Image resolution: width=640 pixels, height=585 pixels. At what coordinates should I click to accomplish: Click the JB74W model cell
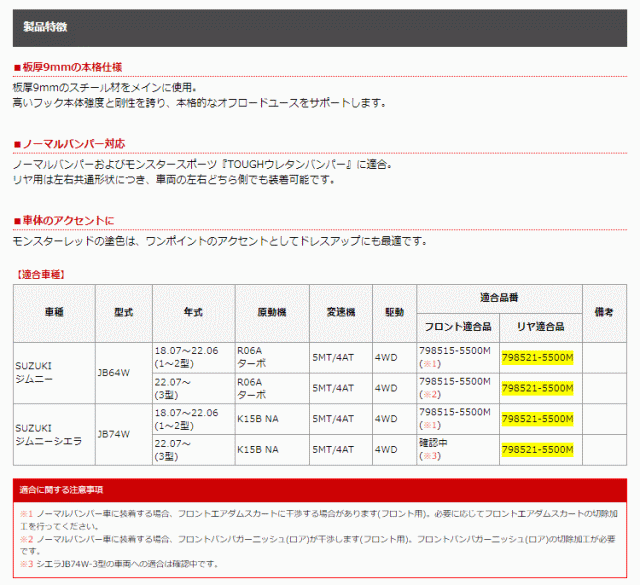click(x=113, y=434)
